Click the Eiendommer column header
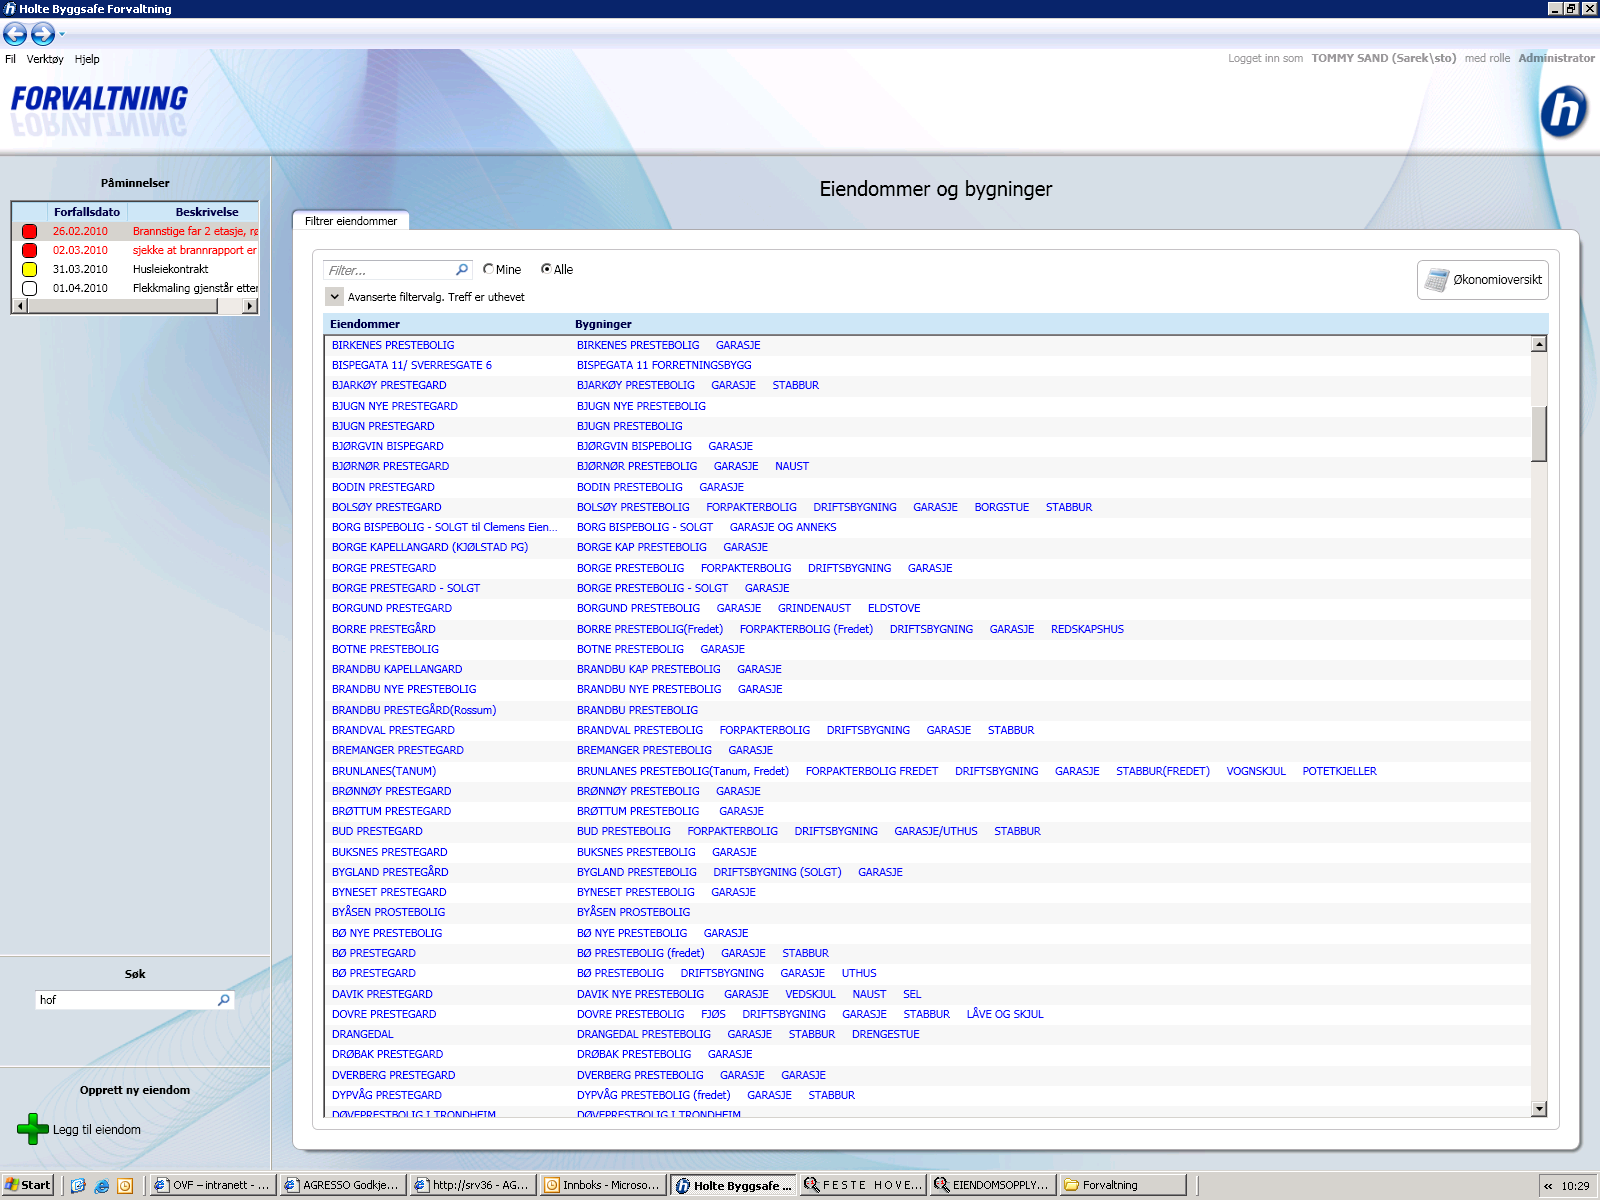This screenshot has width=1600, height=1200. (365, 324)
